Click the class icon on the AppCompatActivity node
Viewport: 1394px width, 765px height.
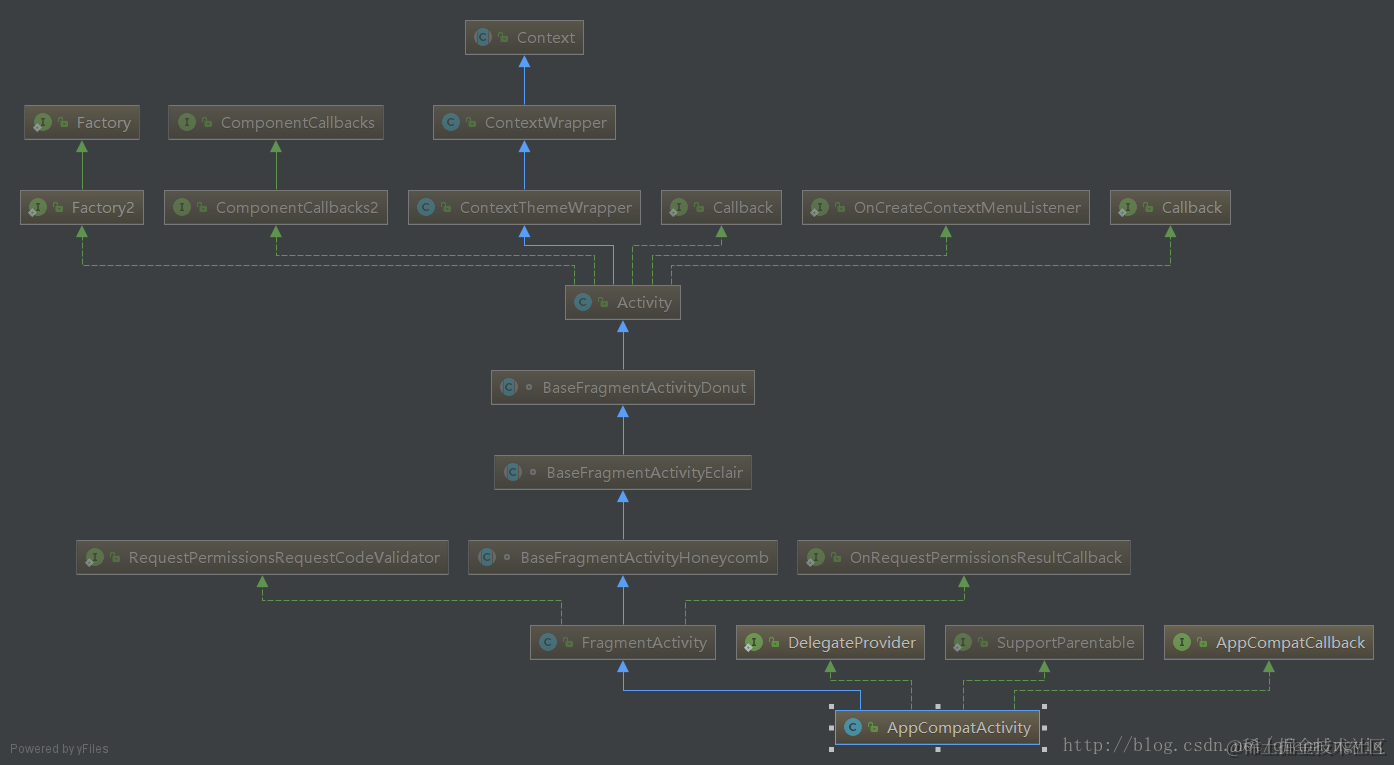853,728
